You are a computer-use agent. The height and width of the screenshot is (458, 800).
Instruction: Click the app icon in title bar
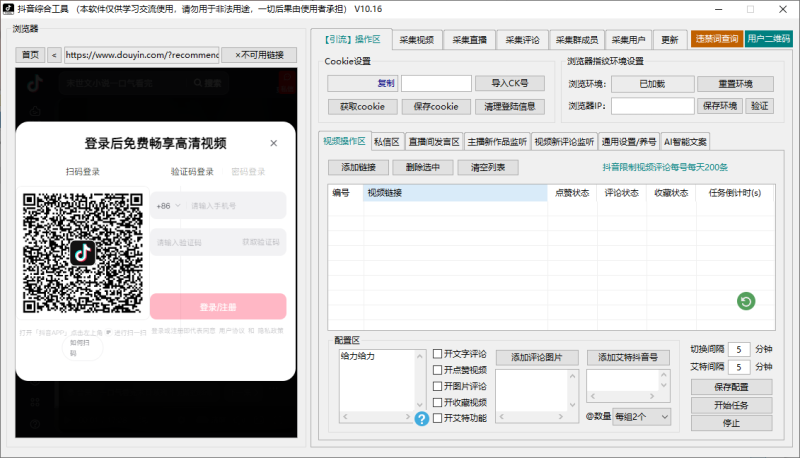pos(8,9)
